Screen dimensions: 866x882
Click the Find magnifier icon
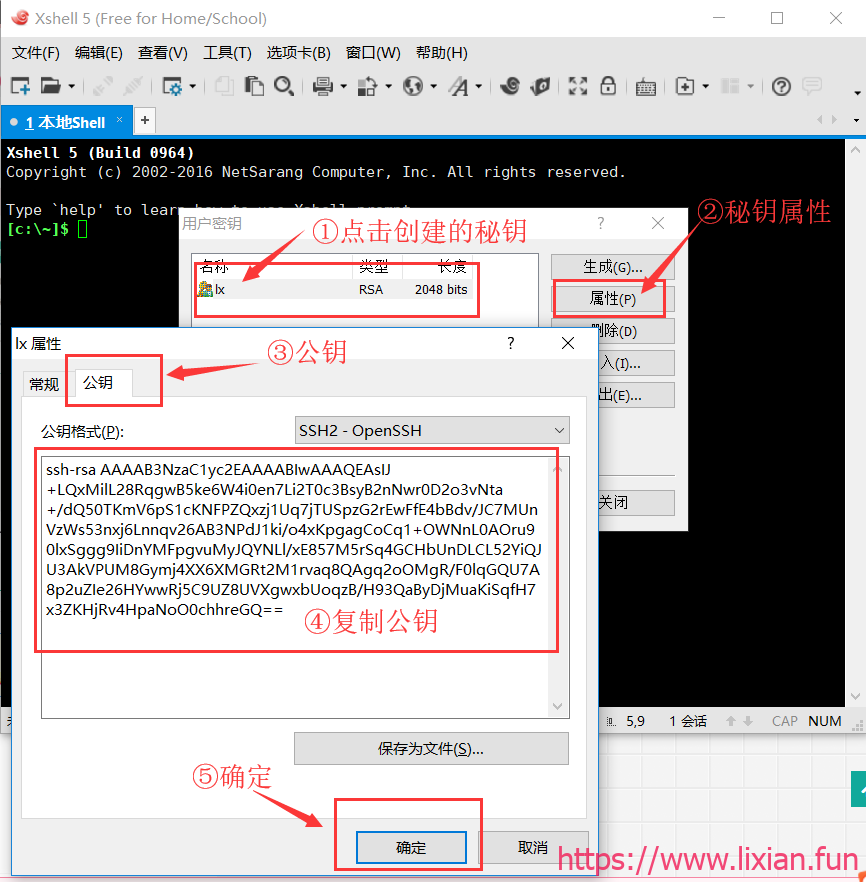284,86
